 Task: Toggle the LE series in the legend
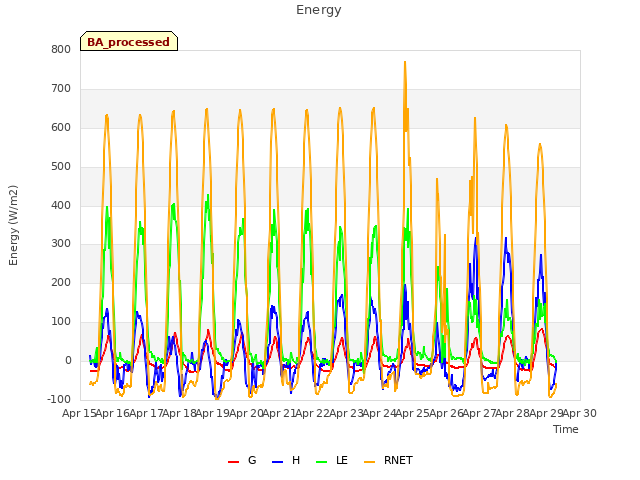332,460
